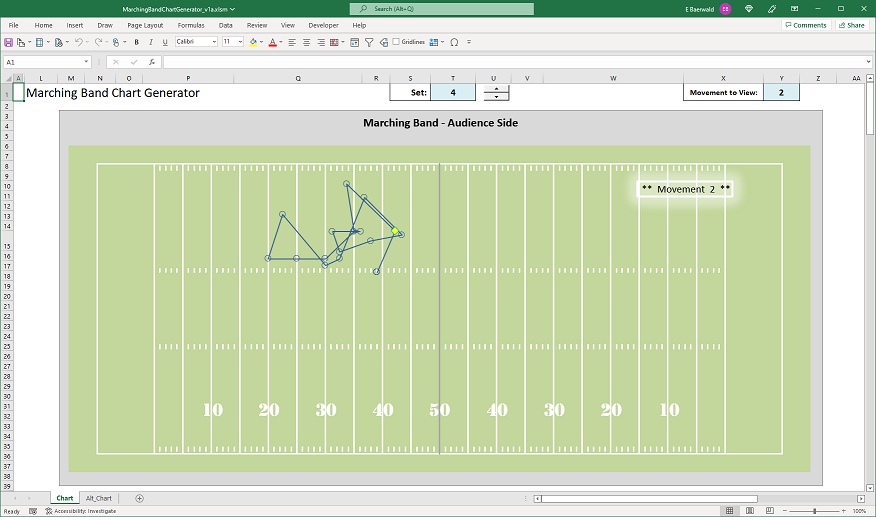Click the zoom slider in status bar
The height and width of the screenshot is (517, 876).
[x=814, y=511]
